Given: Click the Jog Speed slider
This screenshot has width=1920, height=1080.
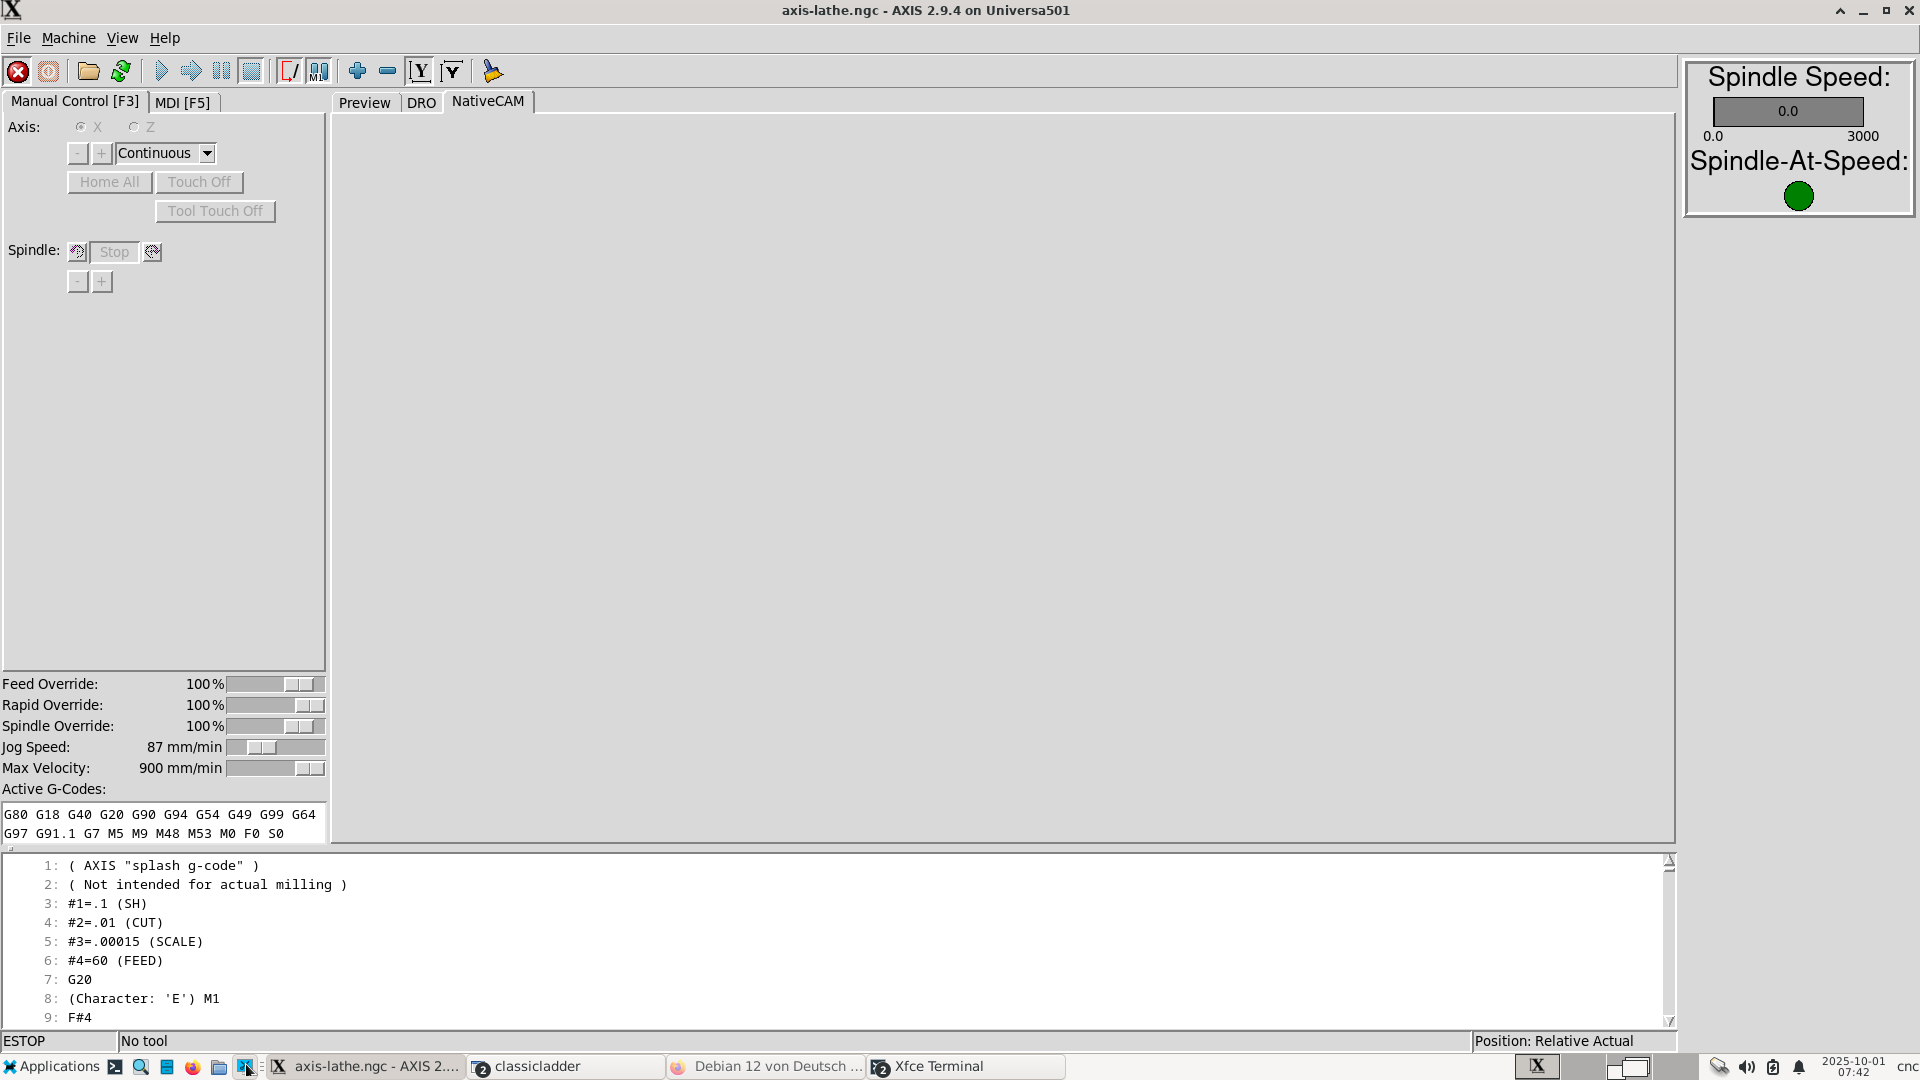Looking at the screenshot, I should [262, 747].
